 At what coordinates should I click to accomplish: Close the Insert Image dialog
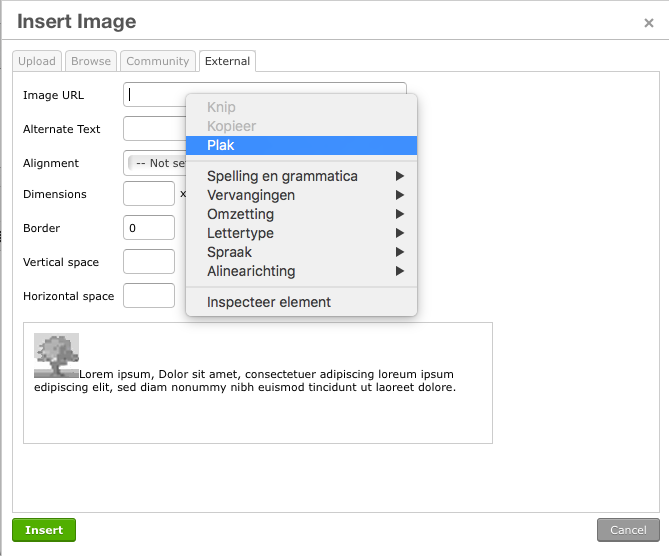click(x=648, y=23)
